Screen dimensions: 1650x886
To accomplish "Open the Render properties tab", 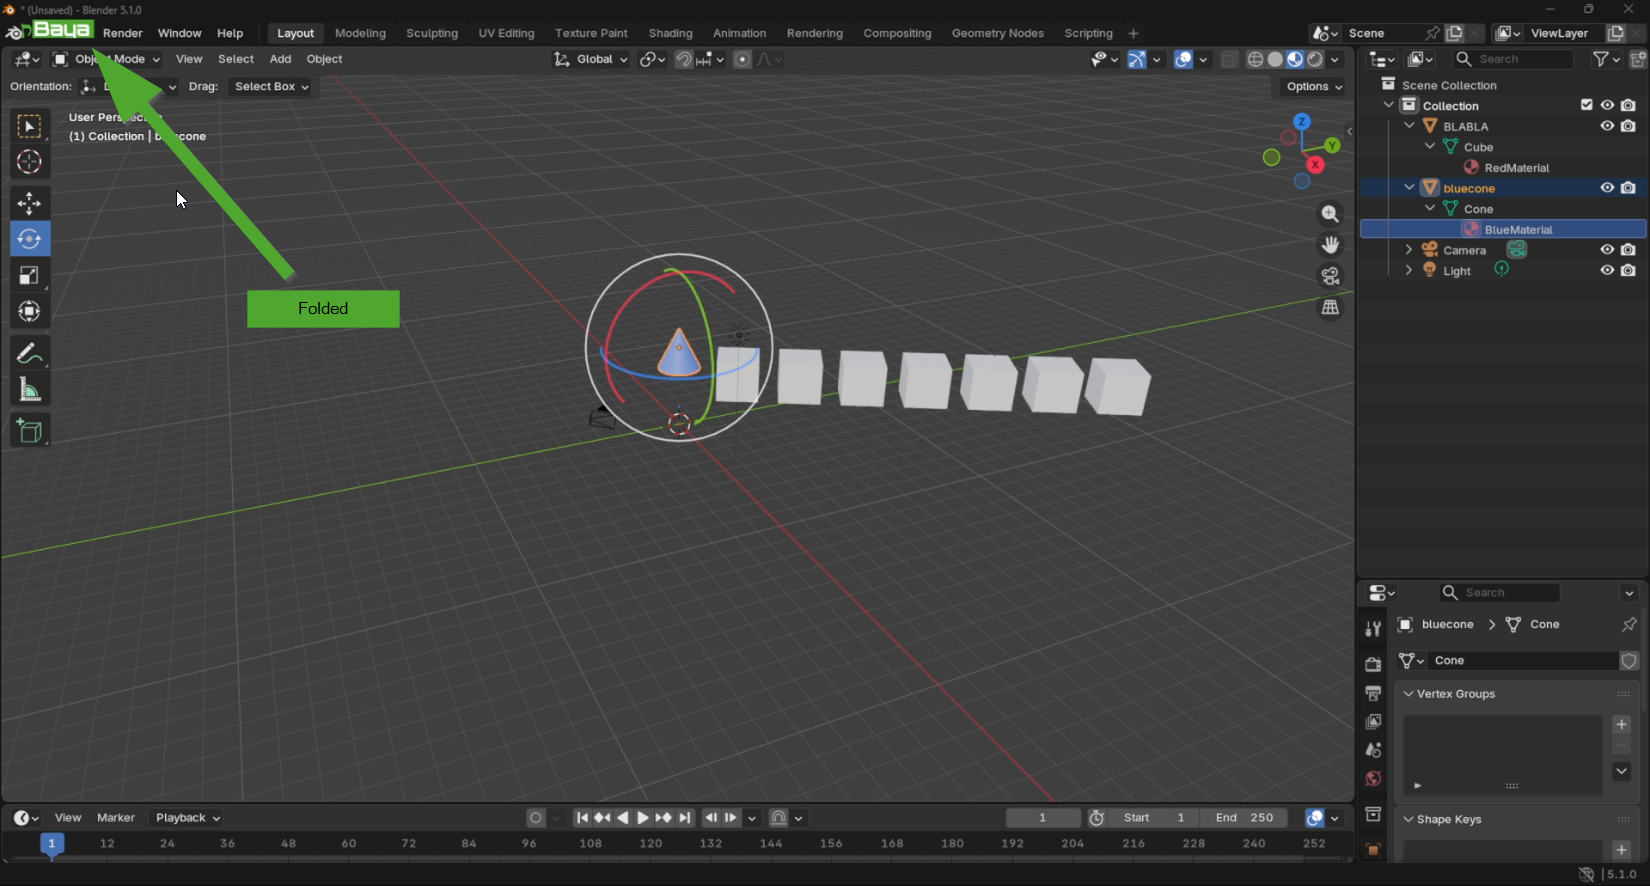I will 1373,665.
